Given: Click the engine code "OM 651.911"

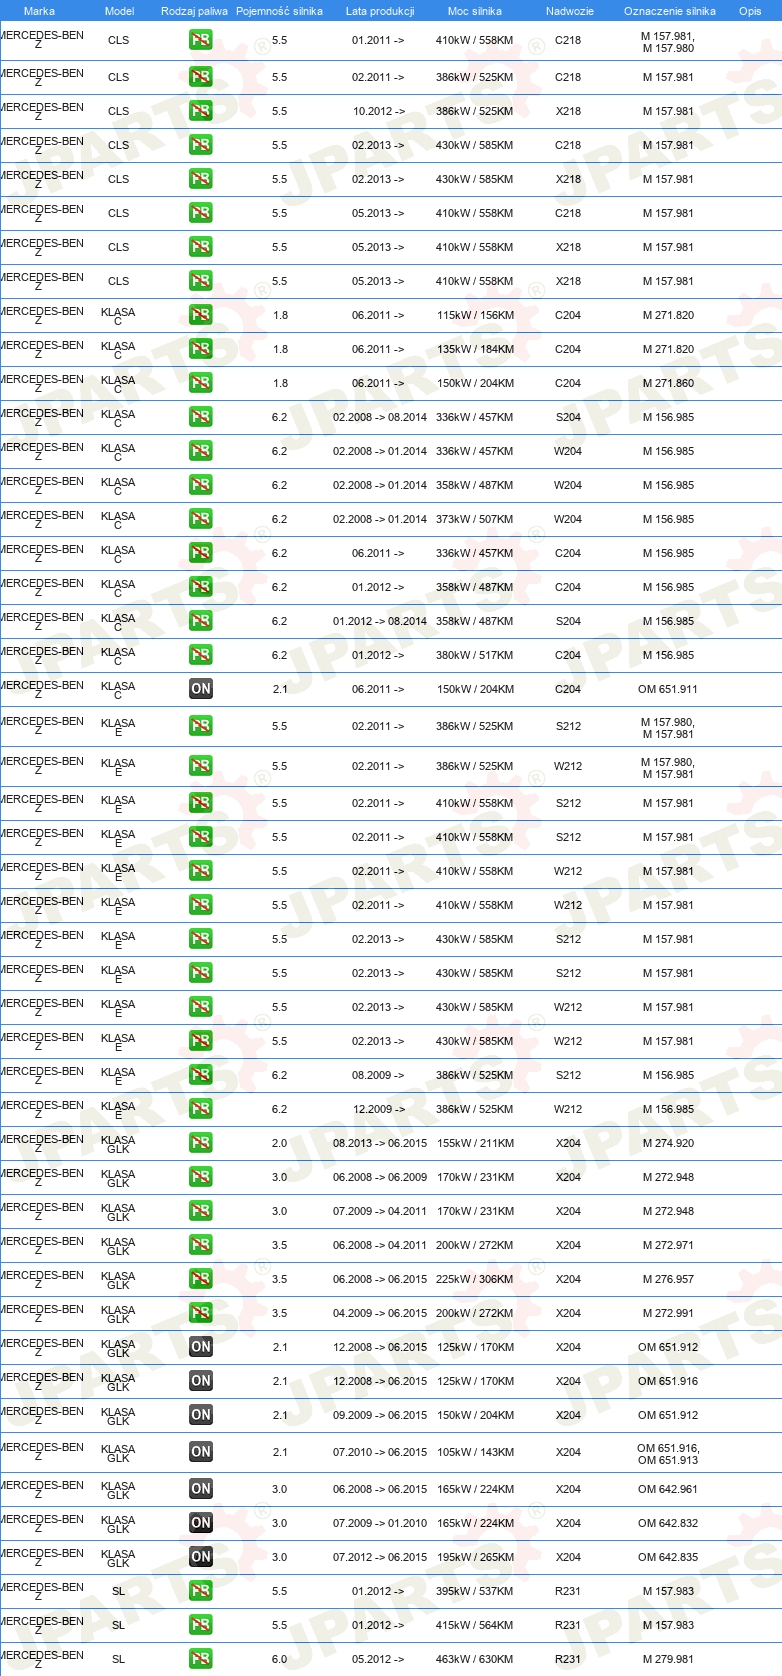Looking at the screenshot, I should (x=668, y=689).
